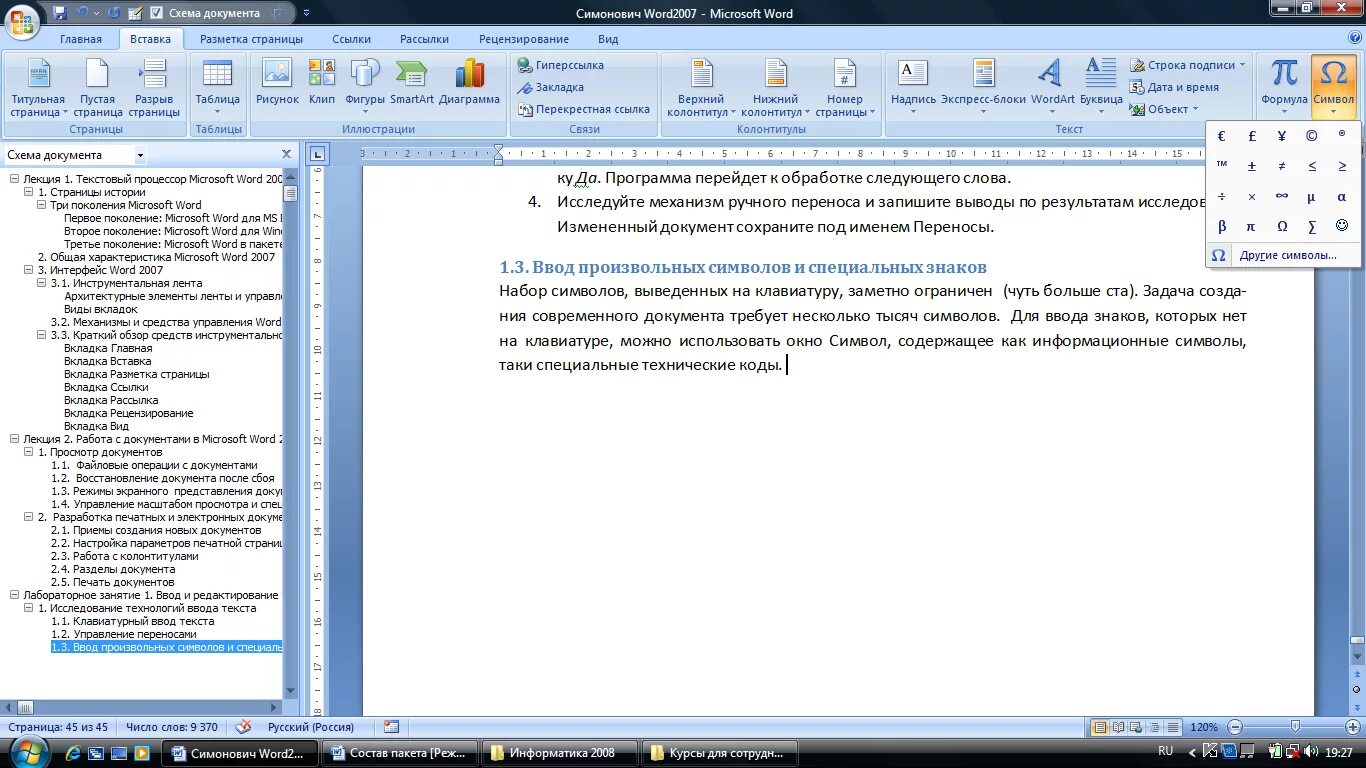Add a bookmark (Закладка)

[x=550, y=87]
